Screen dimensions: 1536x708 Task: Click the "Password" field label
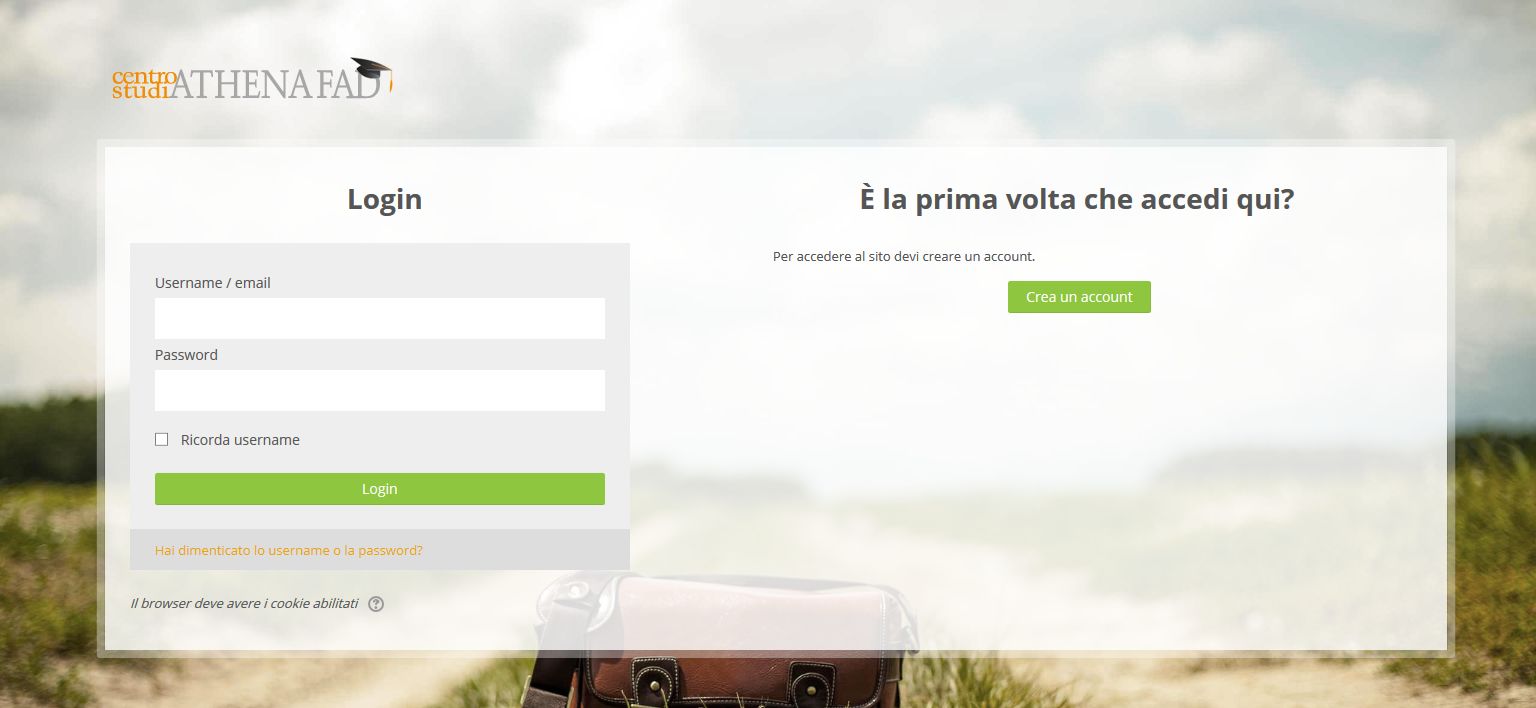click(x=186, y=355)
